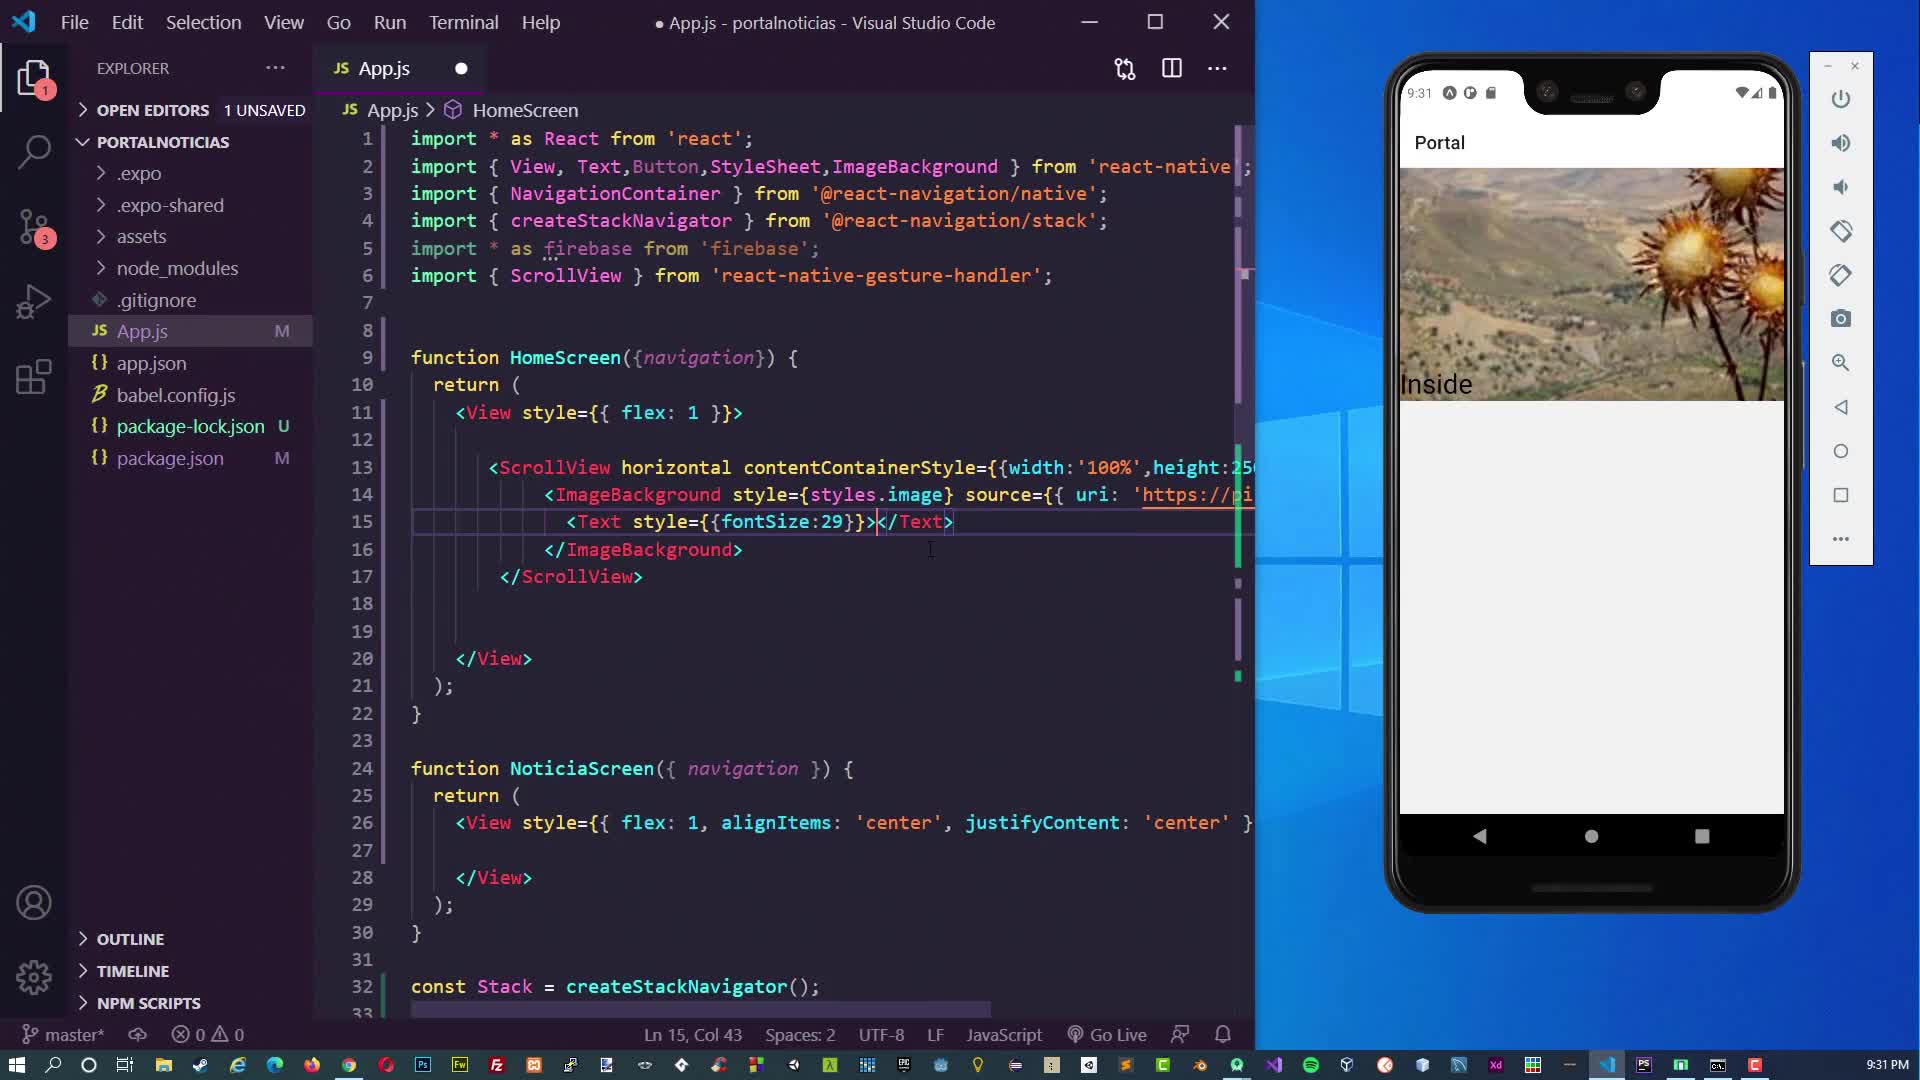Image resolution: width=1920 pixels, height=1080 pixels.
Task: Open package.json in the explorer
Action: (170, 458)
